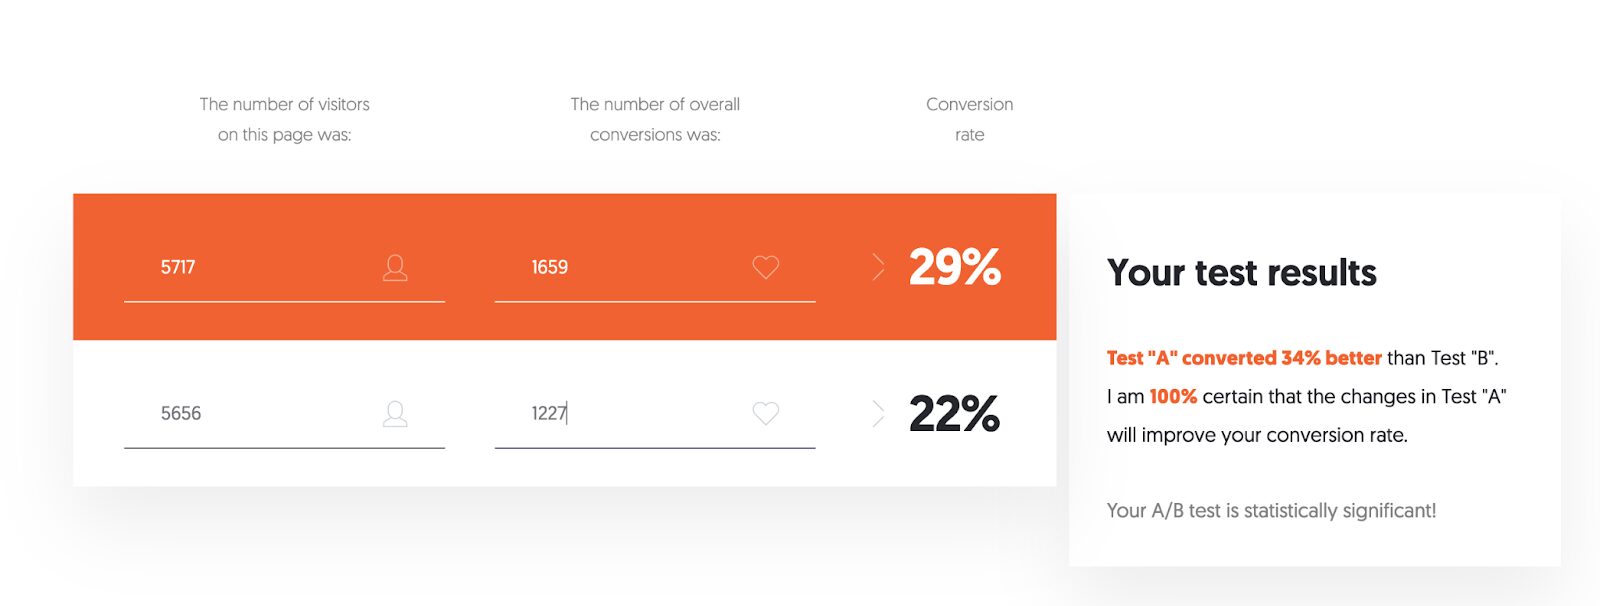Click 'The number of visitors' column label
The image size is (1600, 606).
pos(285,104)
